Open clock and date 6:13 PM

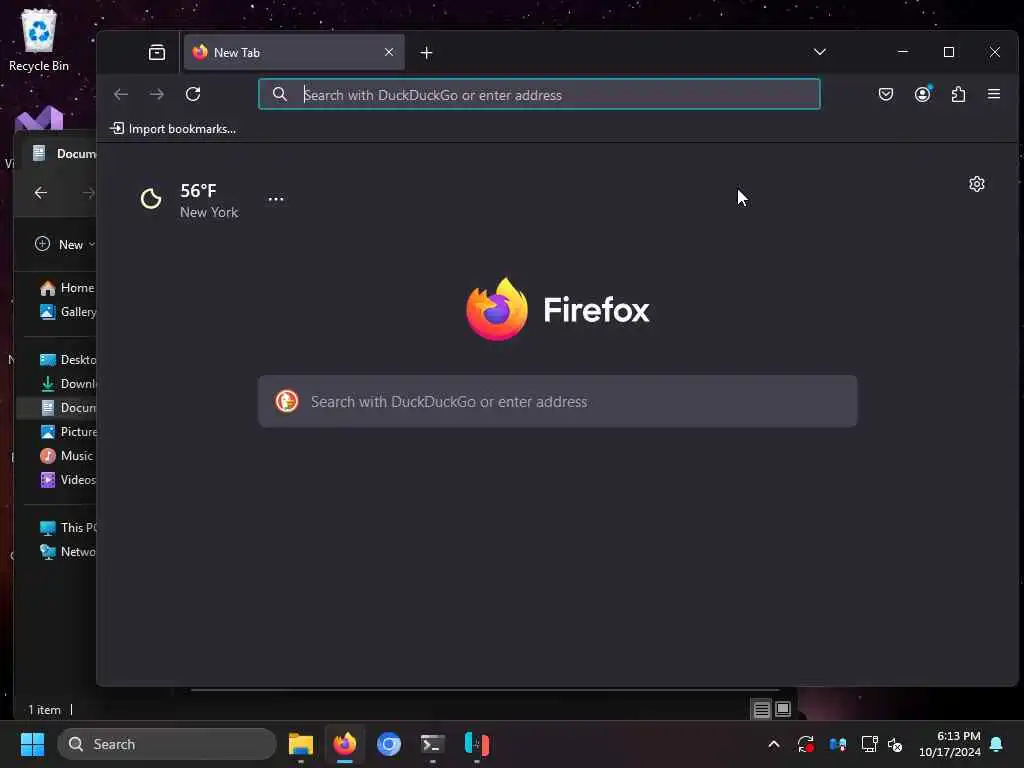coord(950,744)
